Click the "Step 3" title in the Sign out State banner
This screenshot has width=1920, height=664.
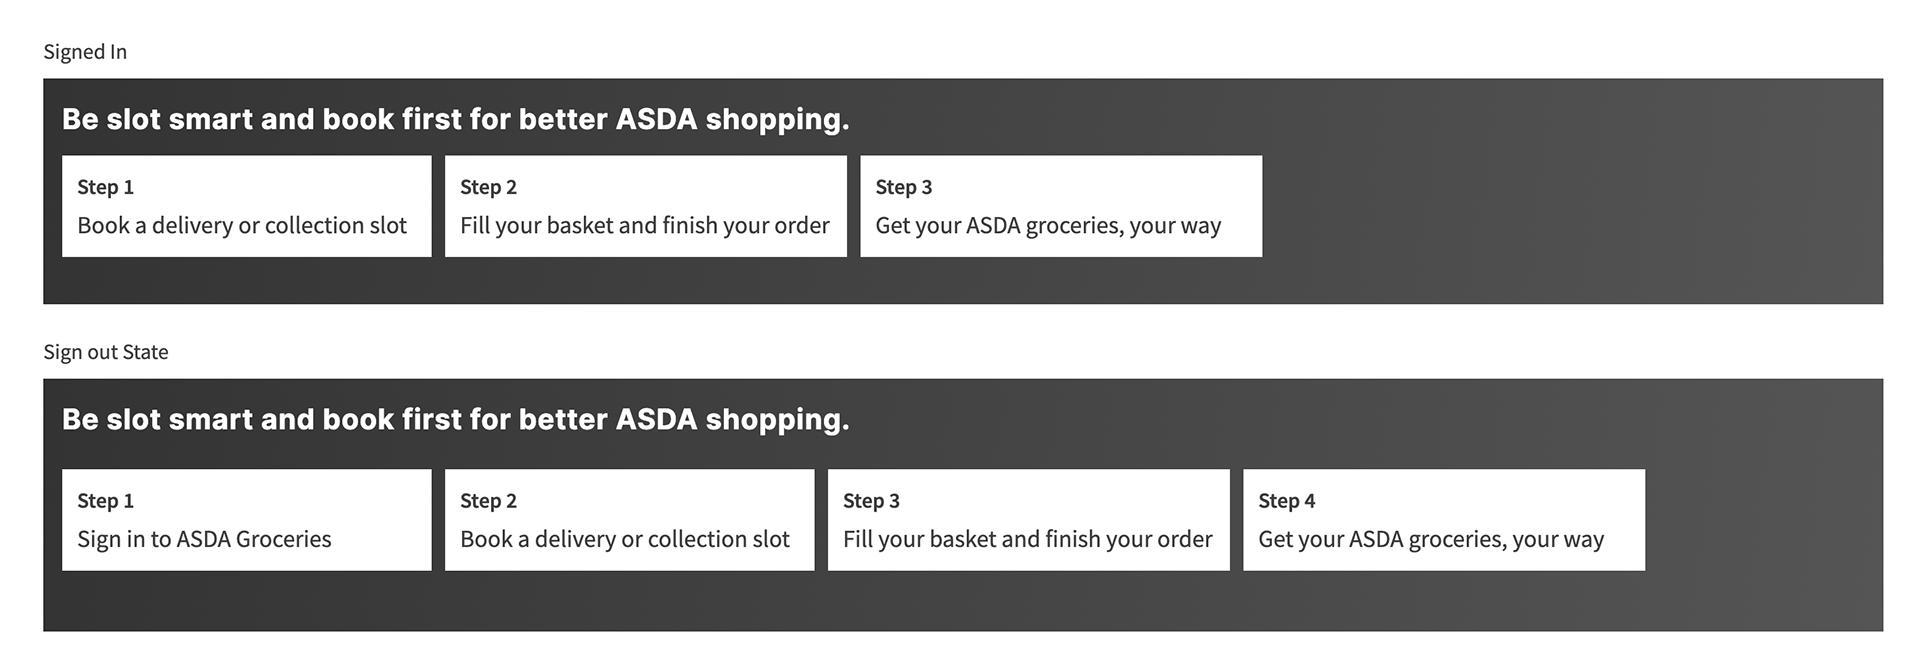[x=871, y=501]
